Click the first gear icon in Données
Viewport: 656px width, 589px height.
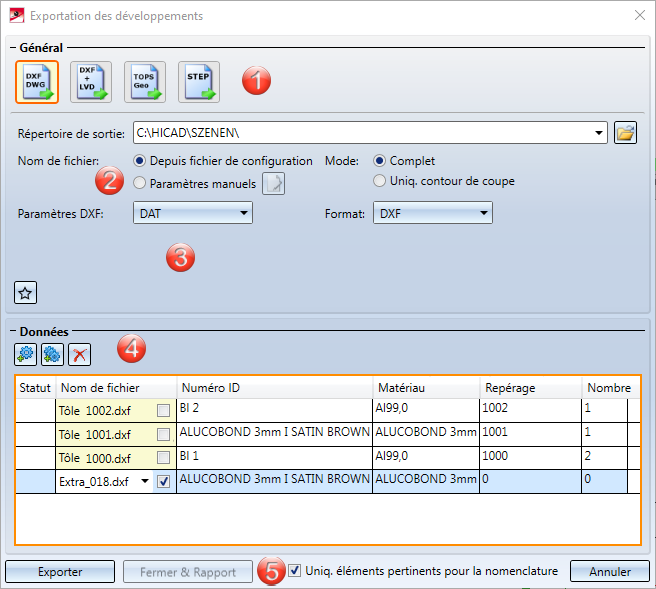26,354
